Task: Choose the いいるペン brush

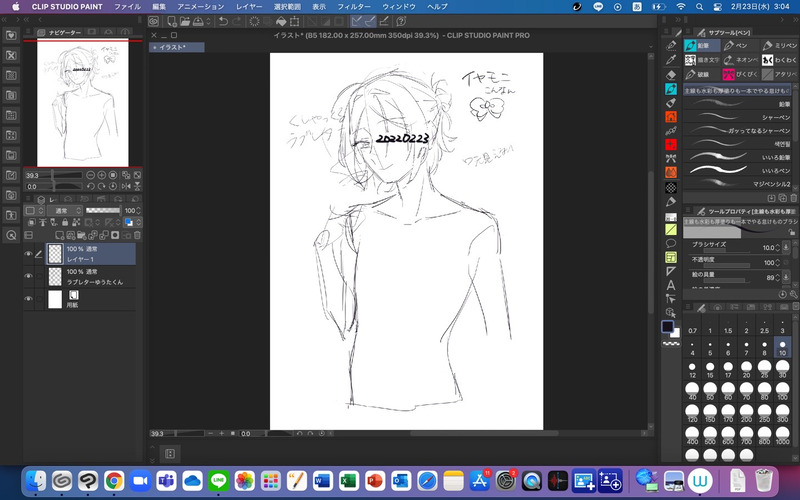Action: (737, 170)
